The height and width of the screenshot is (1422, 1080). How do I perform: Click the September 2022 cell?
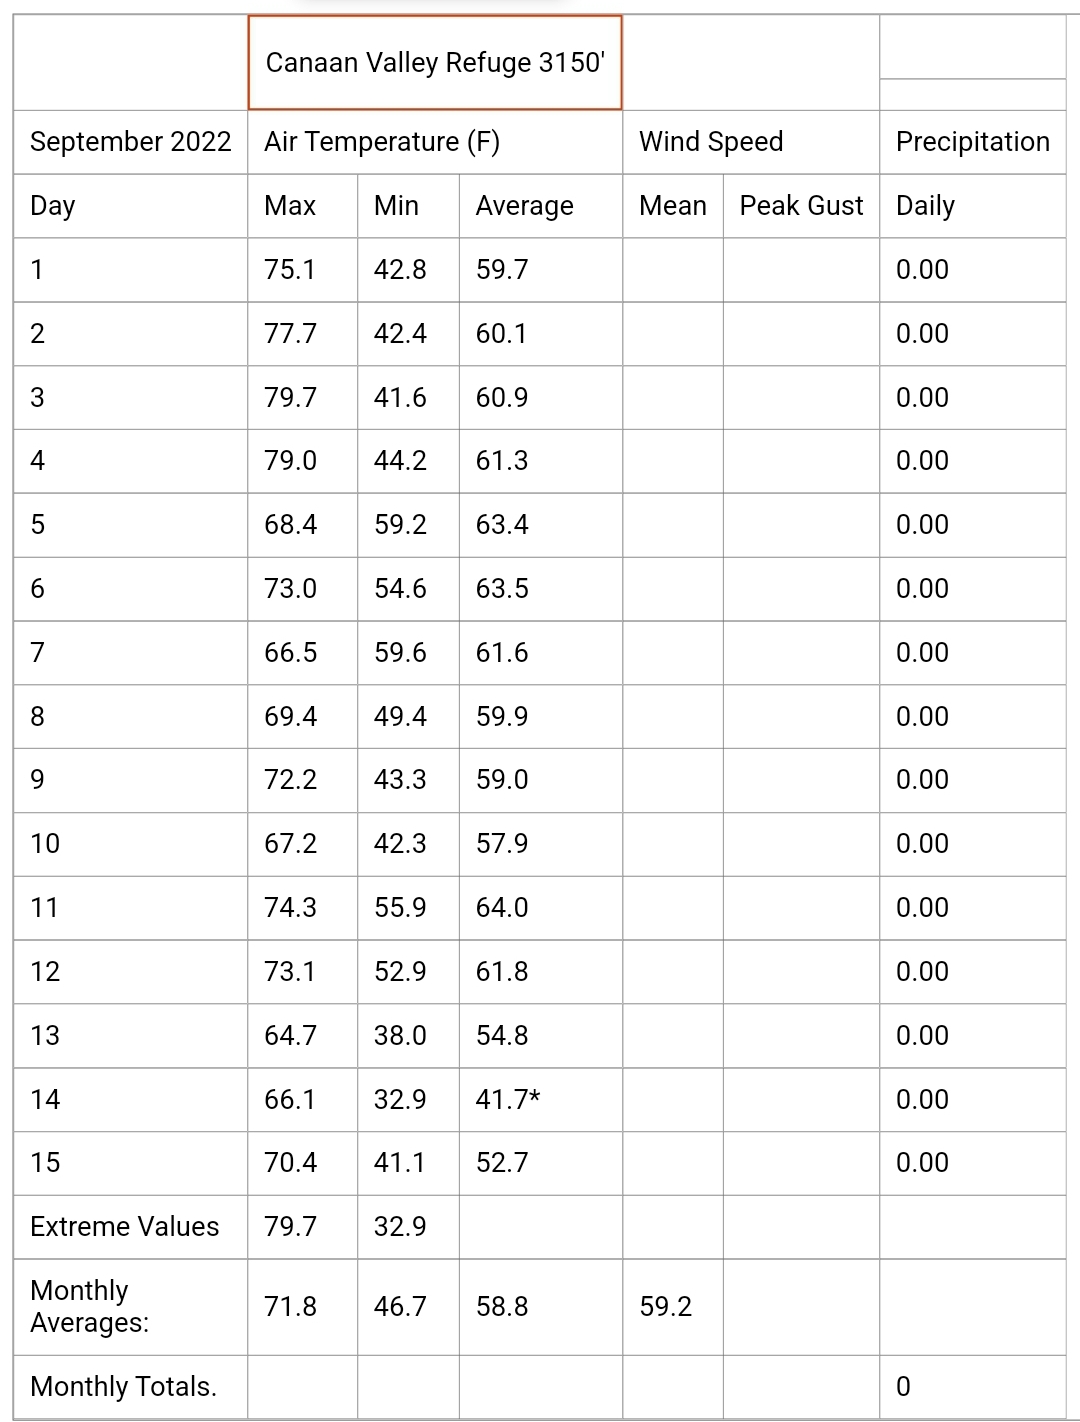point(131,142)
